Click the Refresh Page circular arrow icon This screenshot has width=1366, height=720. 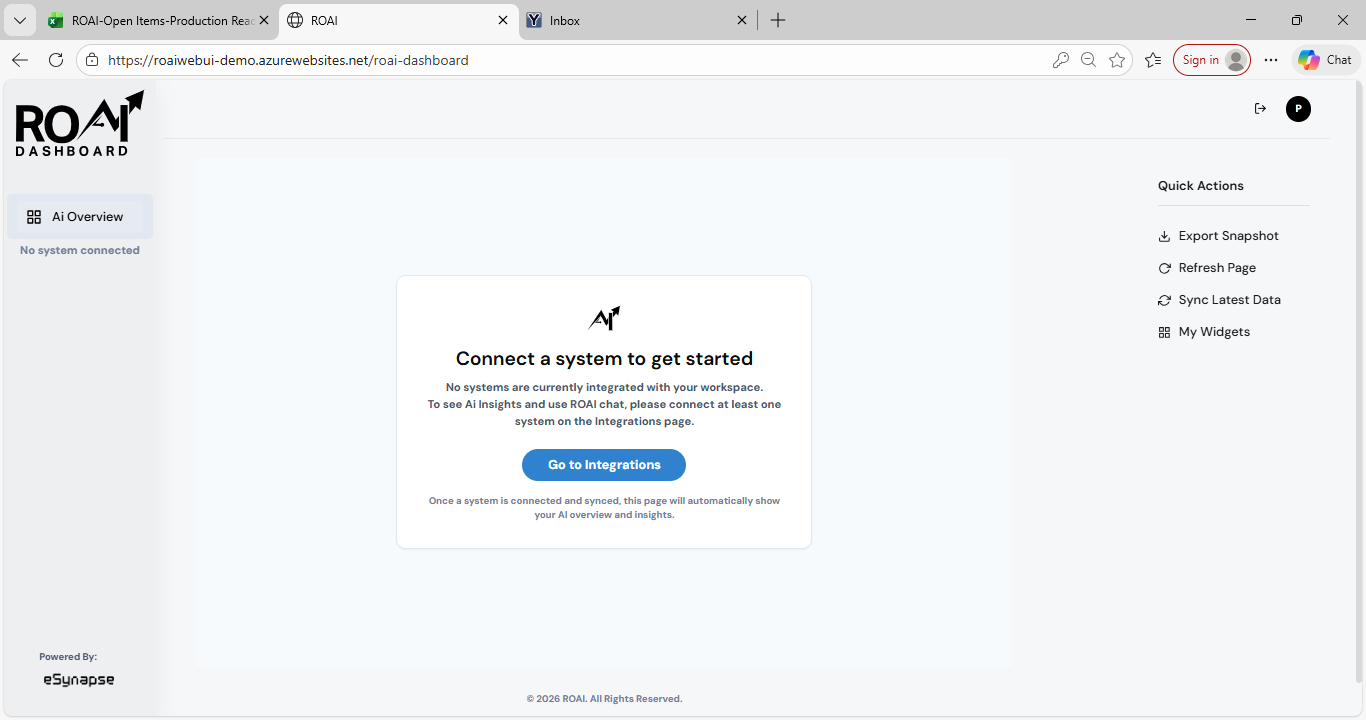(x=1164, y=269)
